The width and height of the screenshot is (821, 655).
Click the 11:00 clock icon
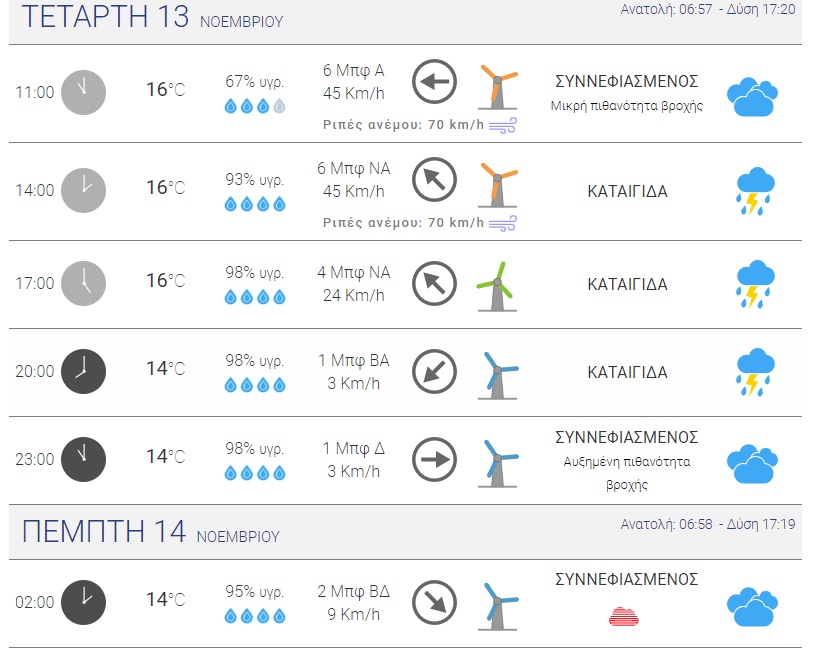click(x=83, y=92)
